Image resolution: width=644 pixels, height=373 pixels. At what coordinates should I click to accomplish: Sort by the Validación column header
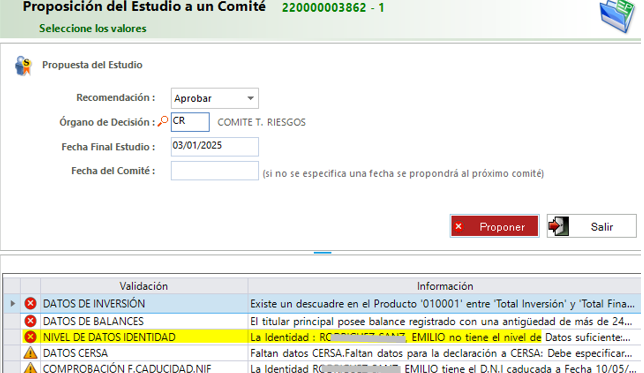[144, 286]
